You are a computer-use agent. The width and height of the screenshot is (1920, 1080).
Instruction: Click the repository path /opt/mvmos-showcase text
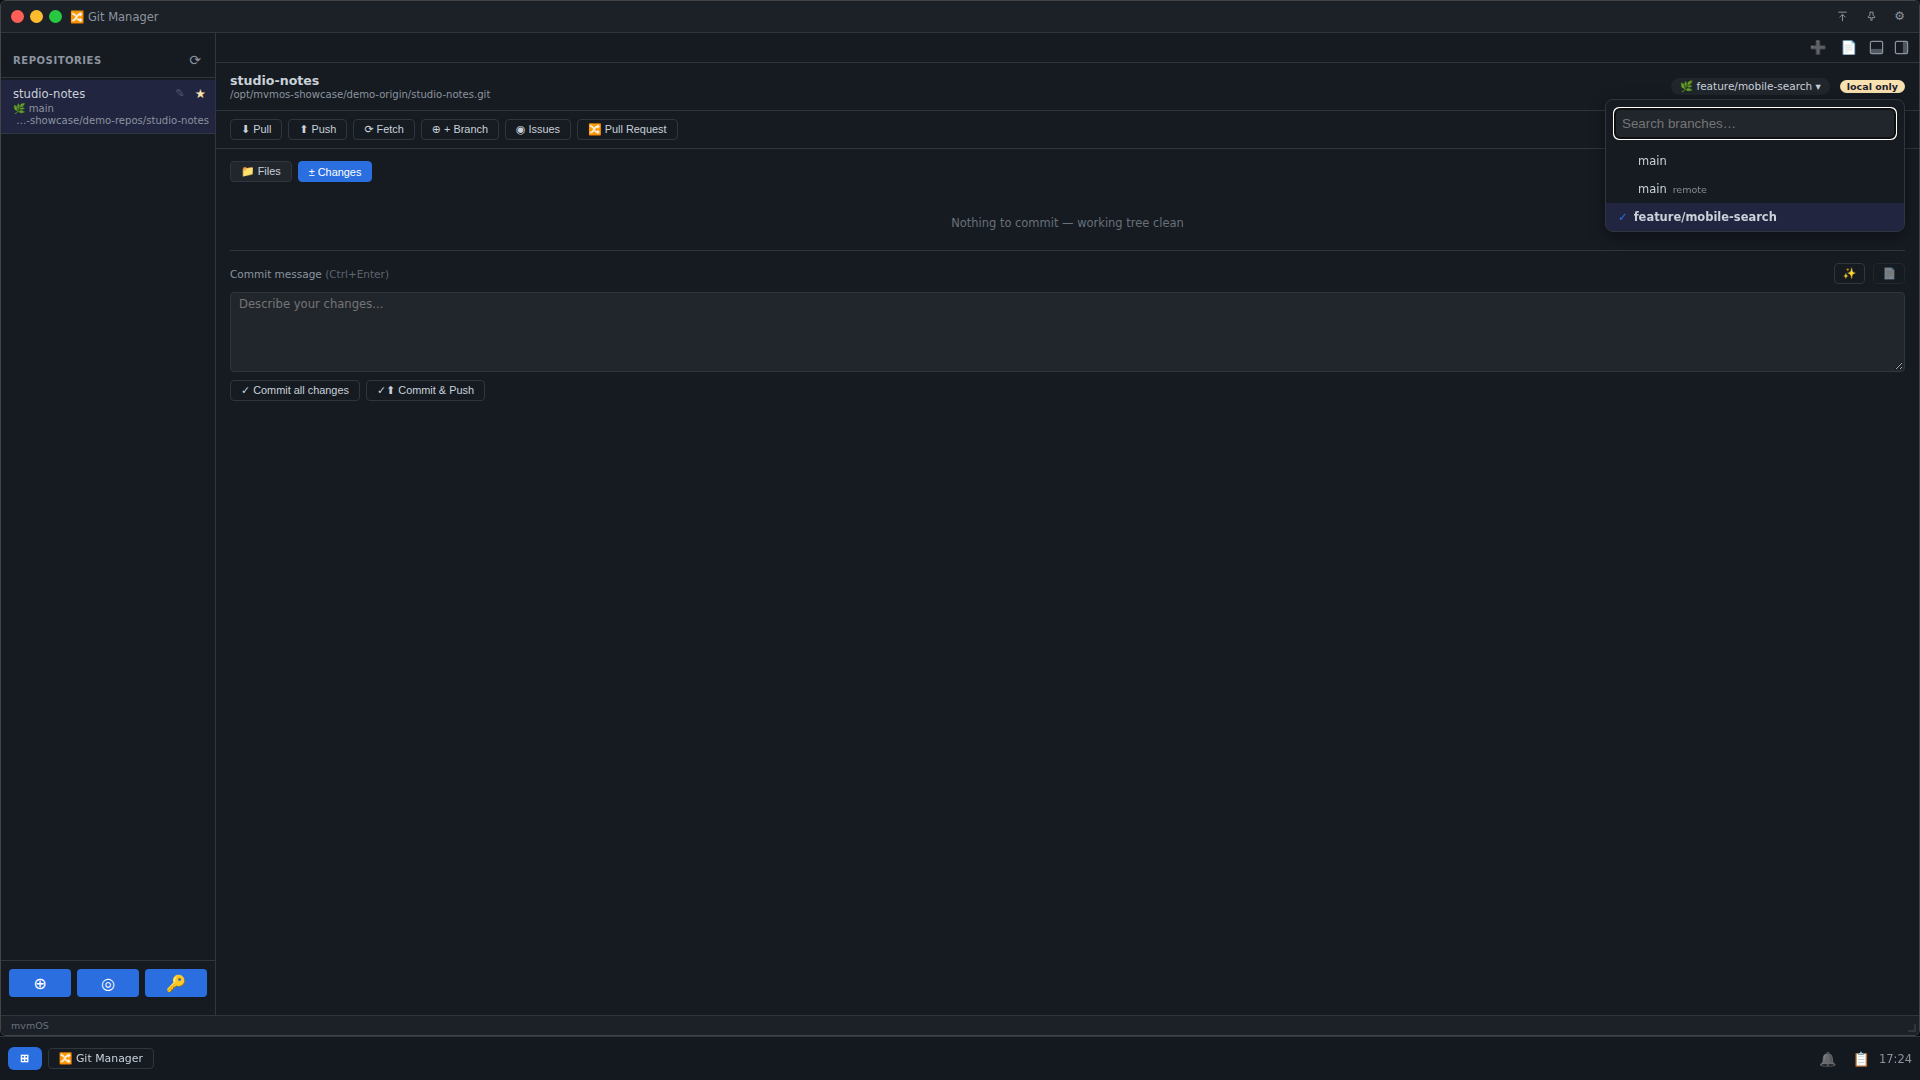pyautogui.click(x=360, y=95)
